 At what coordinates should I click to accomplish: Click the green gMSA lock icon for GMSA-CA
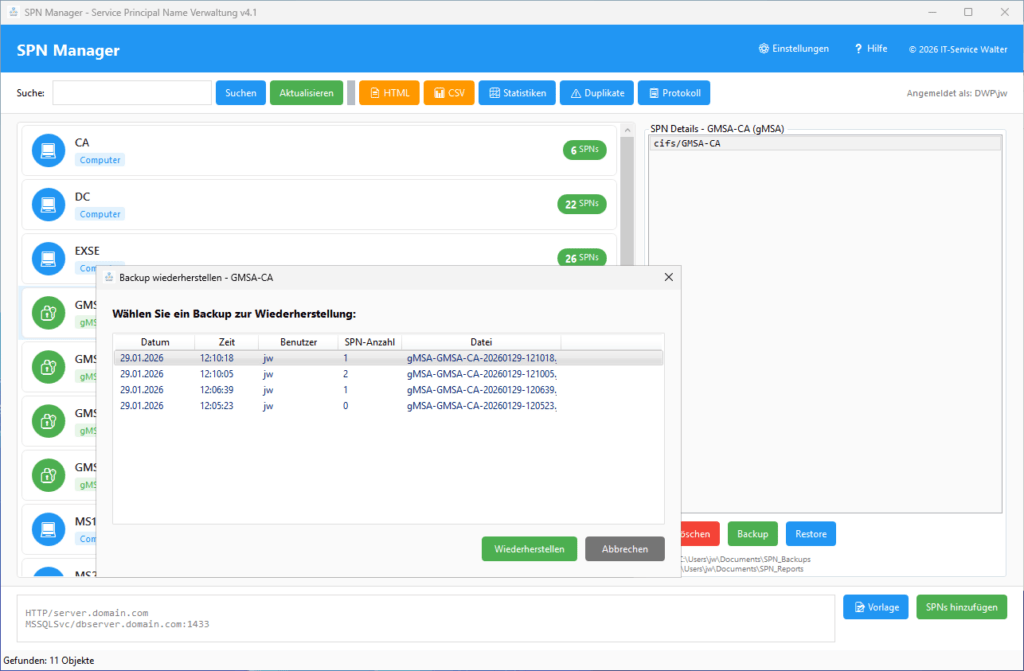pyautogui.click(x=48, y=312)
